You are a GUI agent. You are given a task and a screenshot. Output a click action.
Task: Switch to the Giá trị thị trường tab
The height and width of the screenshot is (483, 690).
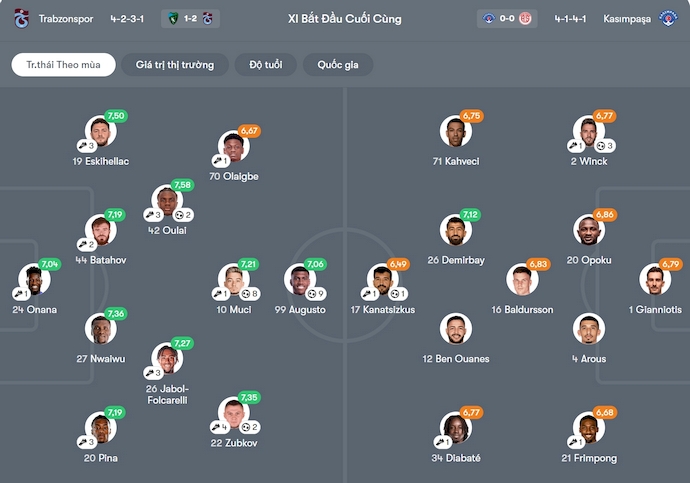click(x=175, y=65)
